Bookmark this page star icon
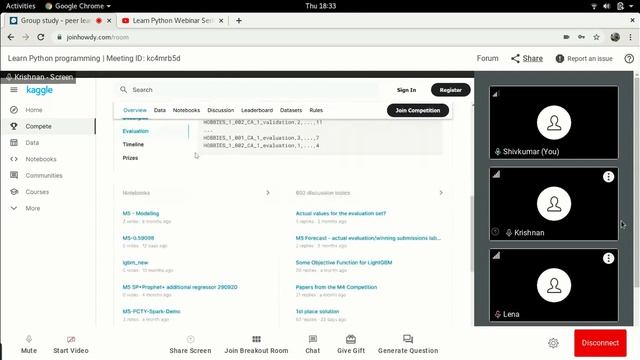Screen dimensions: 640x360 596,37
